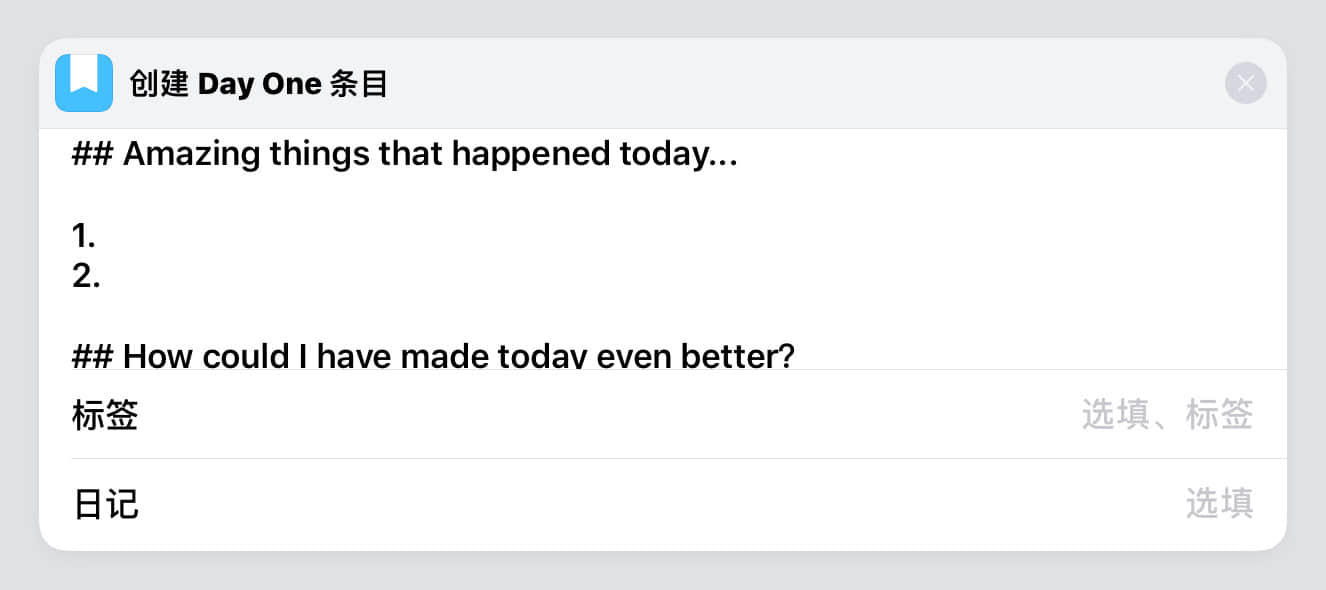This screenshot has width=1326, height=590.
Task: Click the Day One bookmark app icon
Action: [84, 83]
